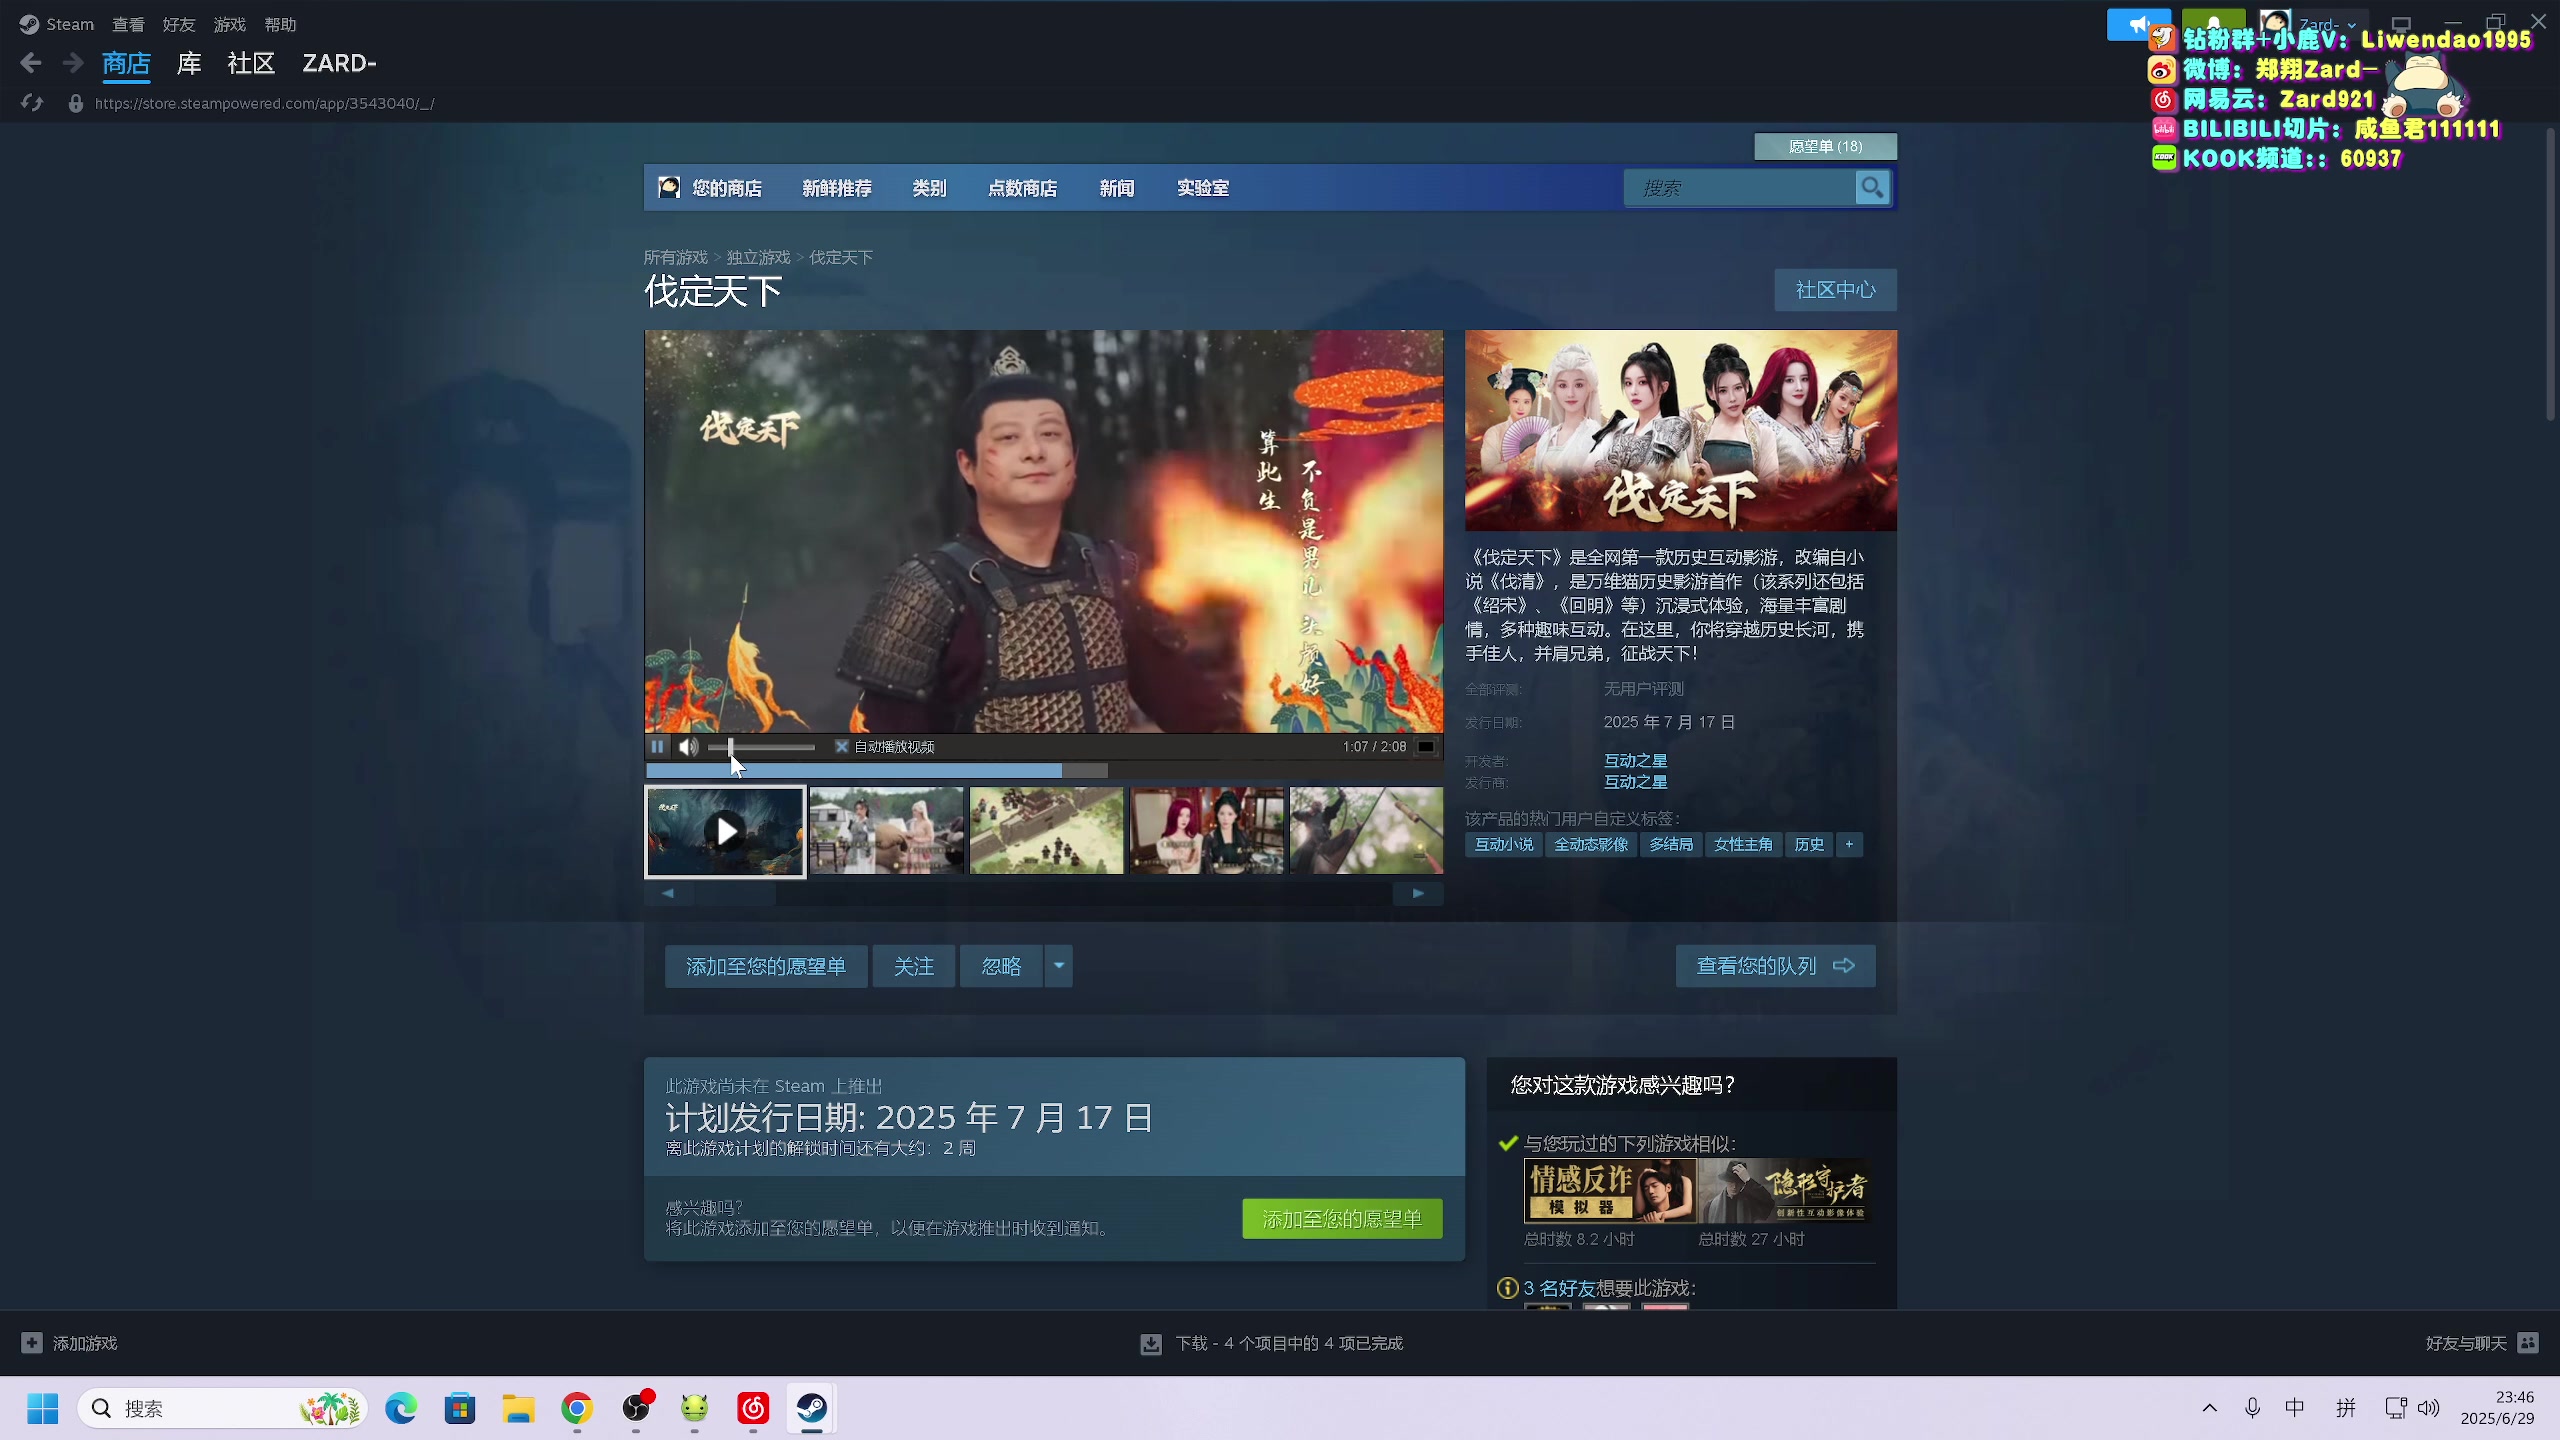Screen dimensions: 2560x1440
Task: Reload the store page
Action: pos(32,103)
